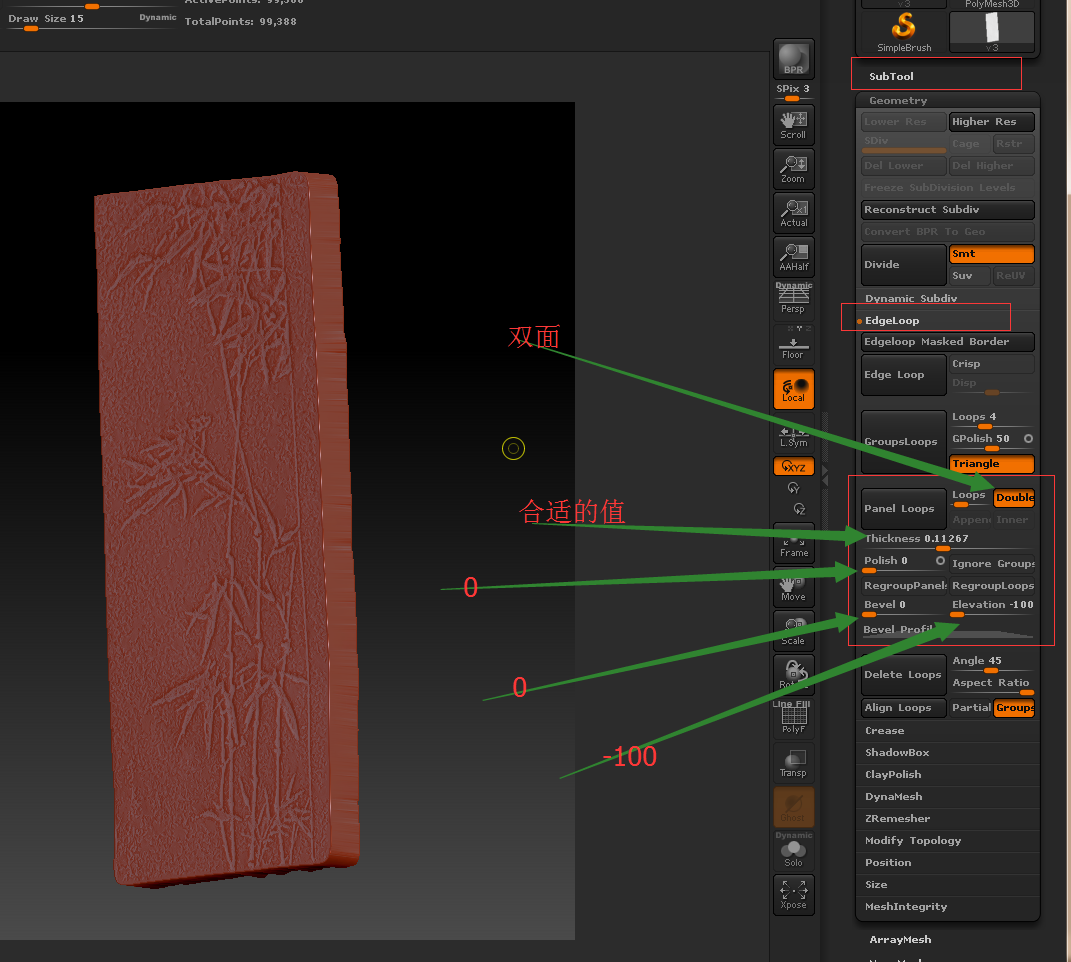Click the Divide button
The image size is (1071, 962).
click(904, 264)
